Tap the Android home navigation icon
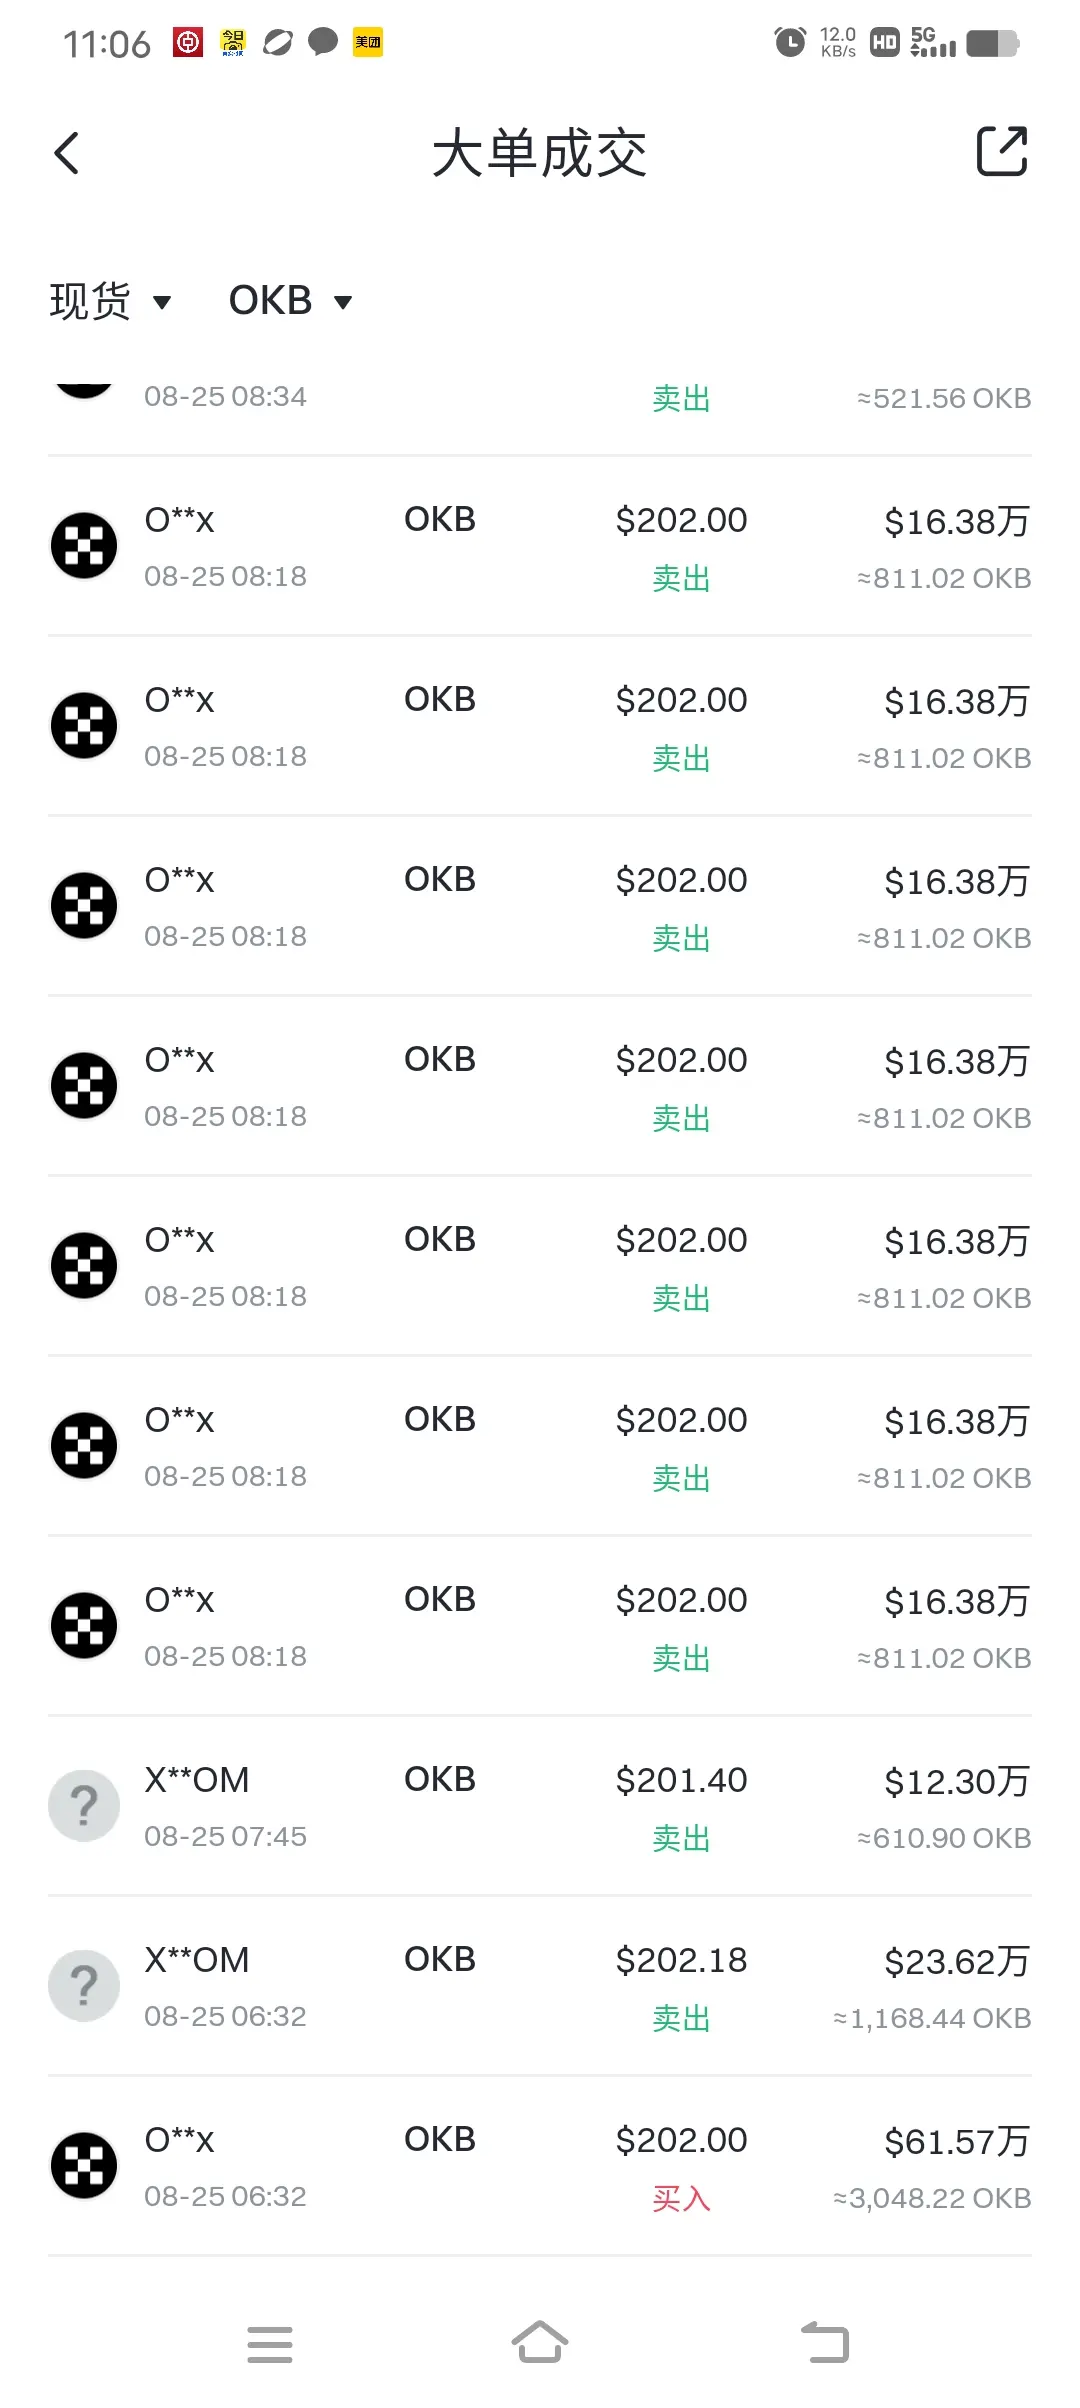 click(540, 2342)
